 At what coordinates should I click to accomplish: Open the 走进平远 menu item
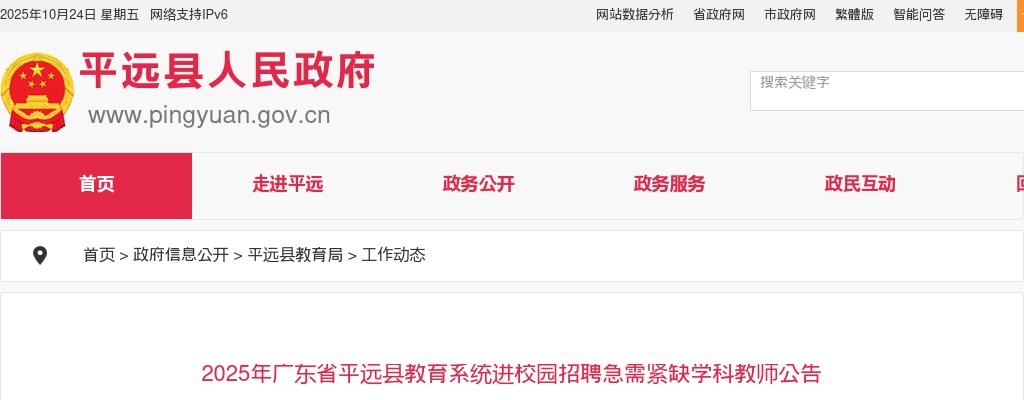(x=288, y=184)
